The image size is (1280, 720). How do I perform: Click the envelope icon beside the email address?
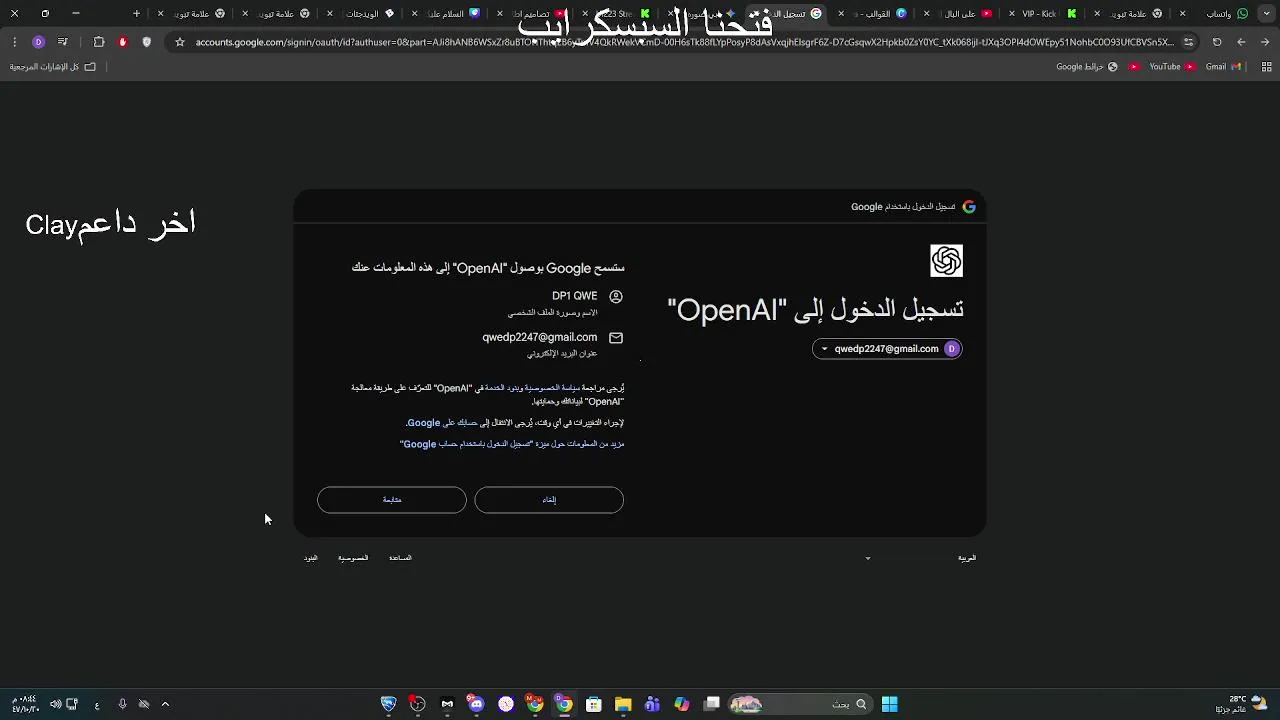616,338
